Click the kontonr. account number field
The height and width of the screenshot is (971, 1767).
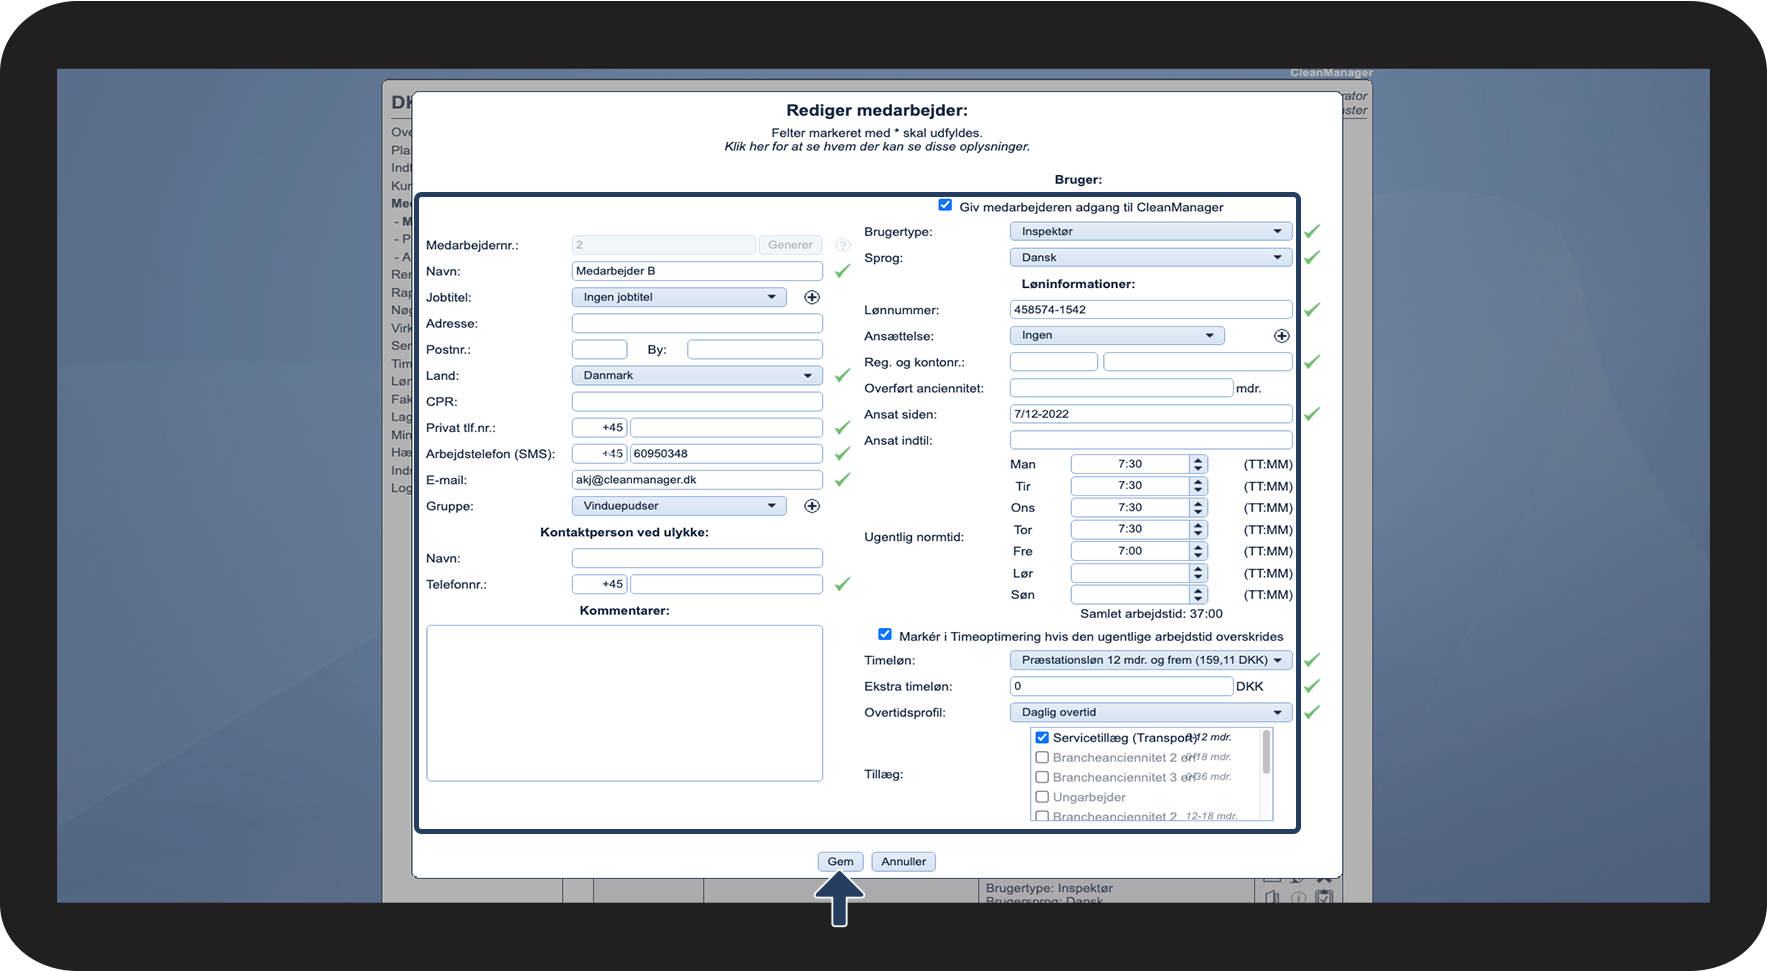[1198, 362]
